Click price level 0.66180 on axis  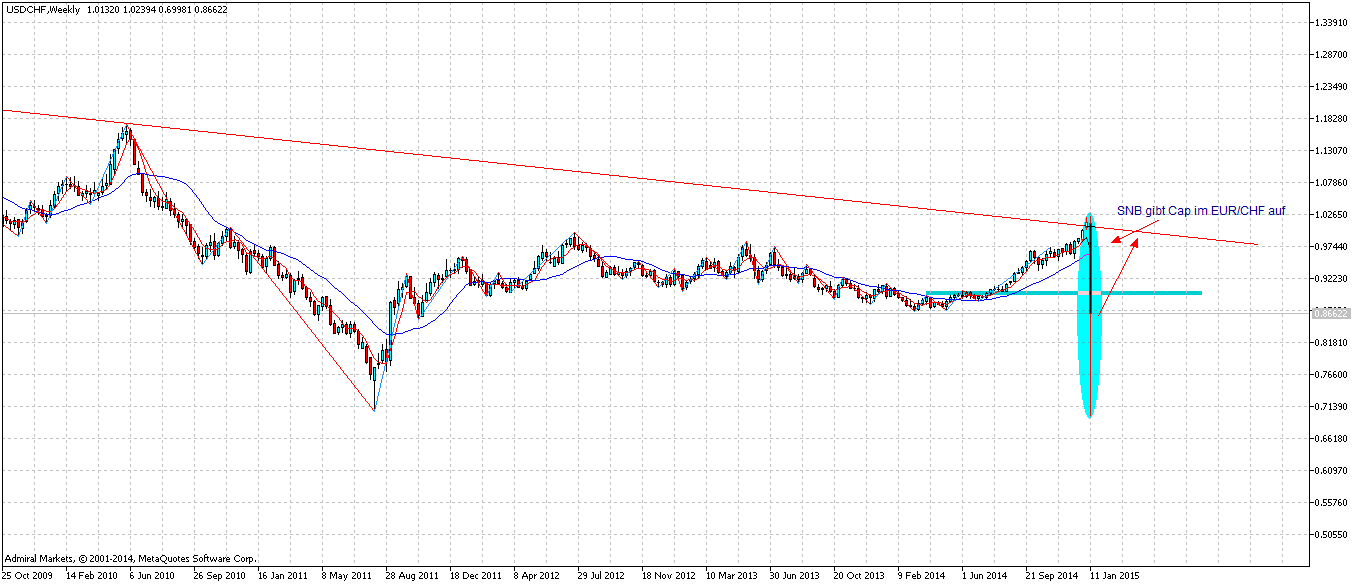click(1329, 438)
